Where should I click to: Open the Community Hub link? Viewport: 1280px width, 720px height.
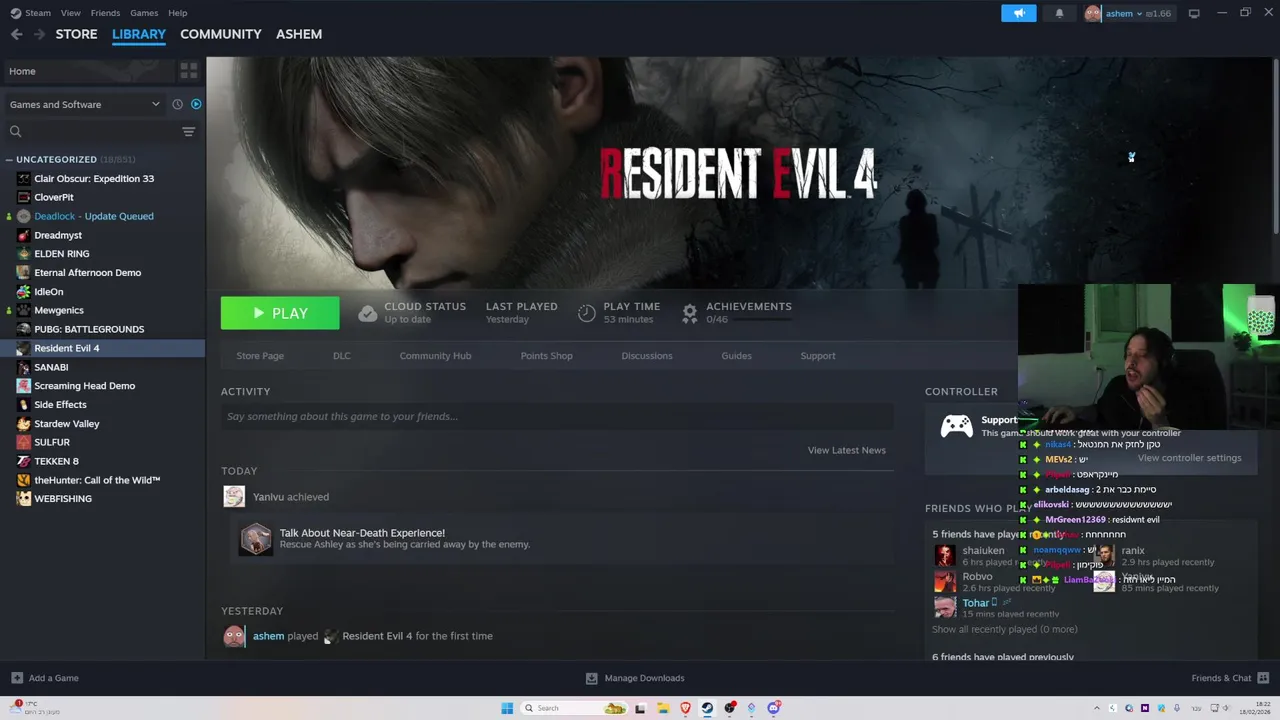(x=435, y=355)
